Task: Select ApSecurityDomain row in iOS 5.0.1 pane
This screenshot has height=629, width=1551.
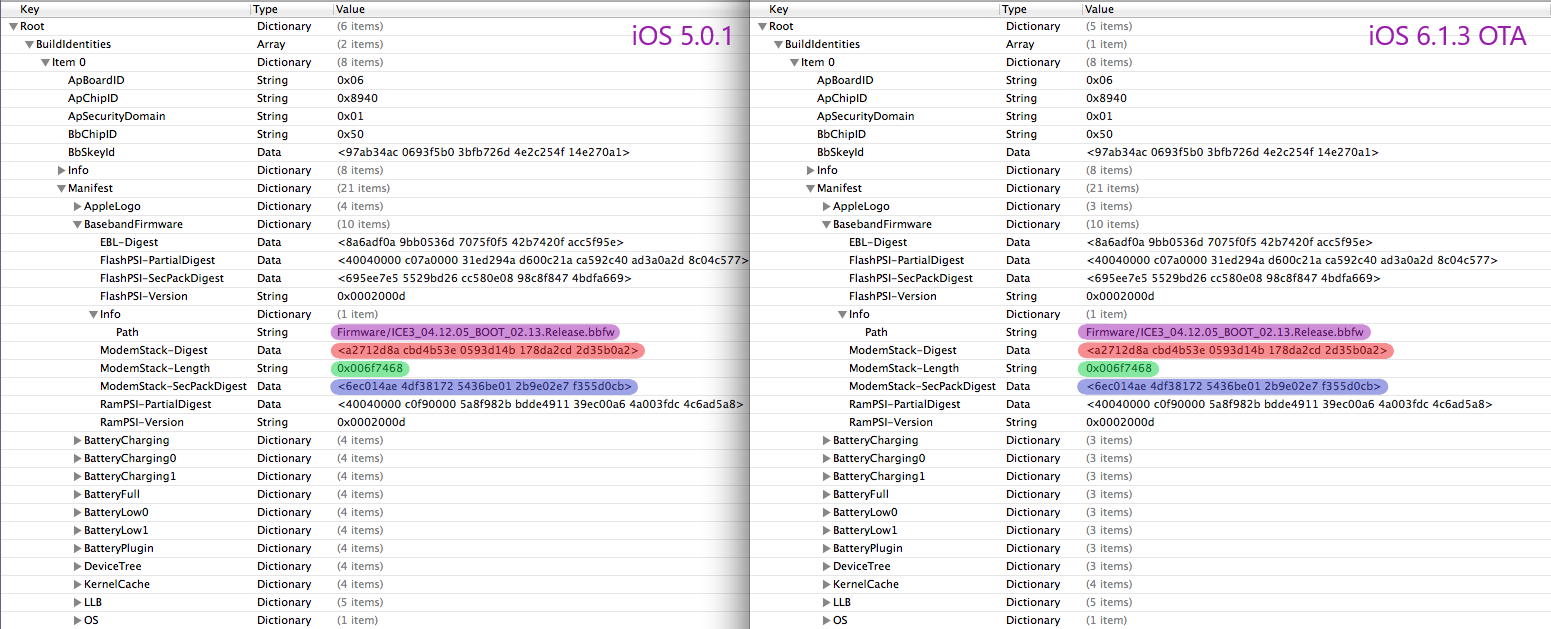Action: tap(375, 116)
